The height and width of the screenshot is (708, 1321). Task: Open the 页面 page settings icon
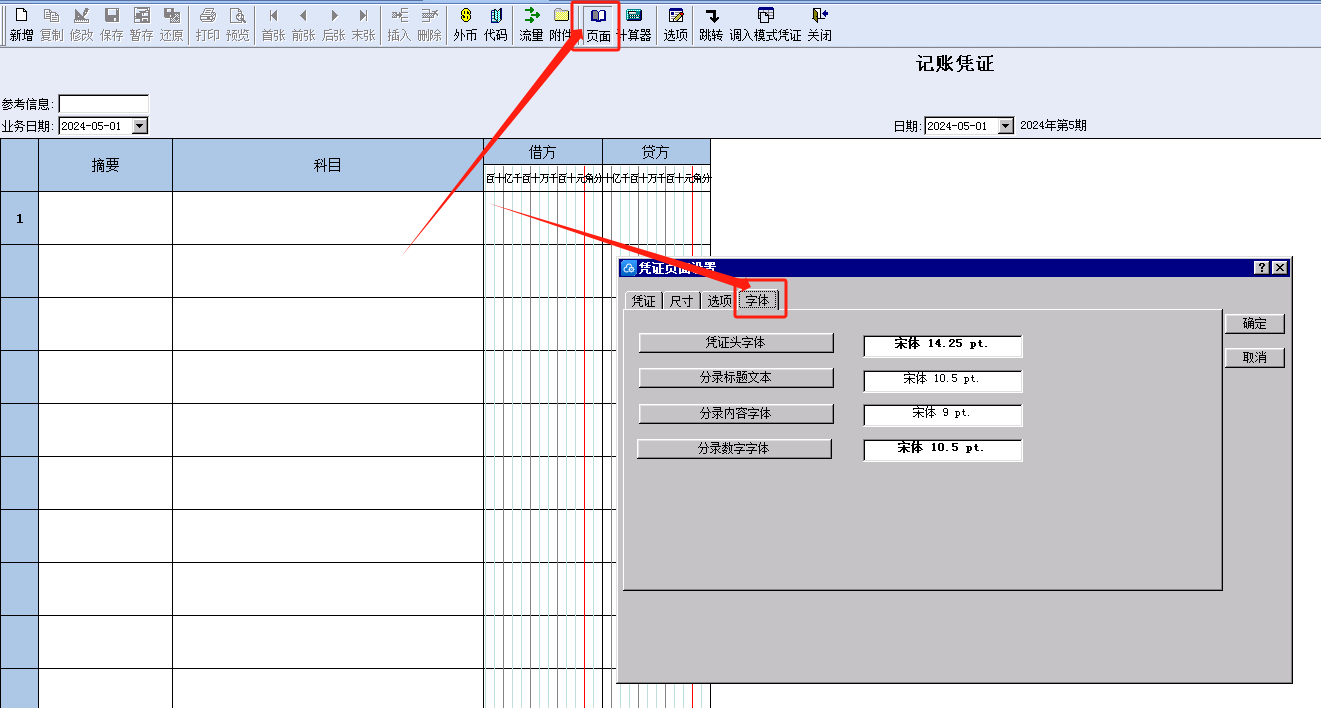[x=598, y=24]
